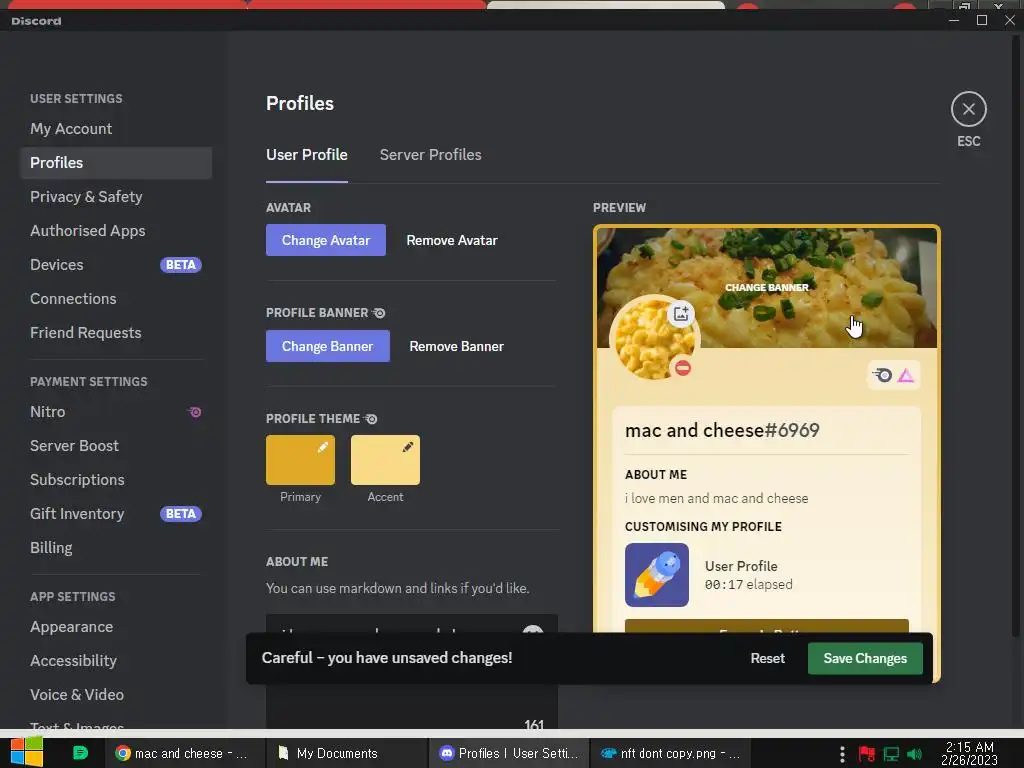Open Billing settings
1024x768 pixels.
point(116,547)
